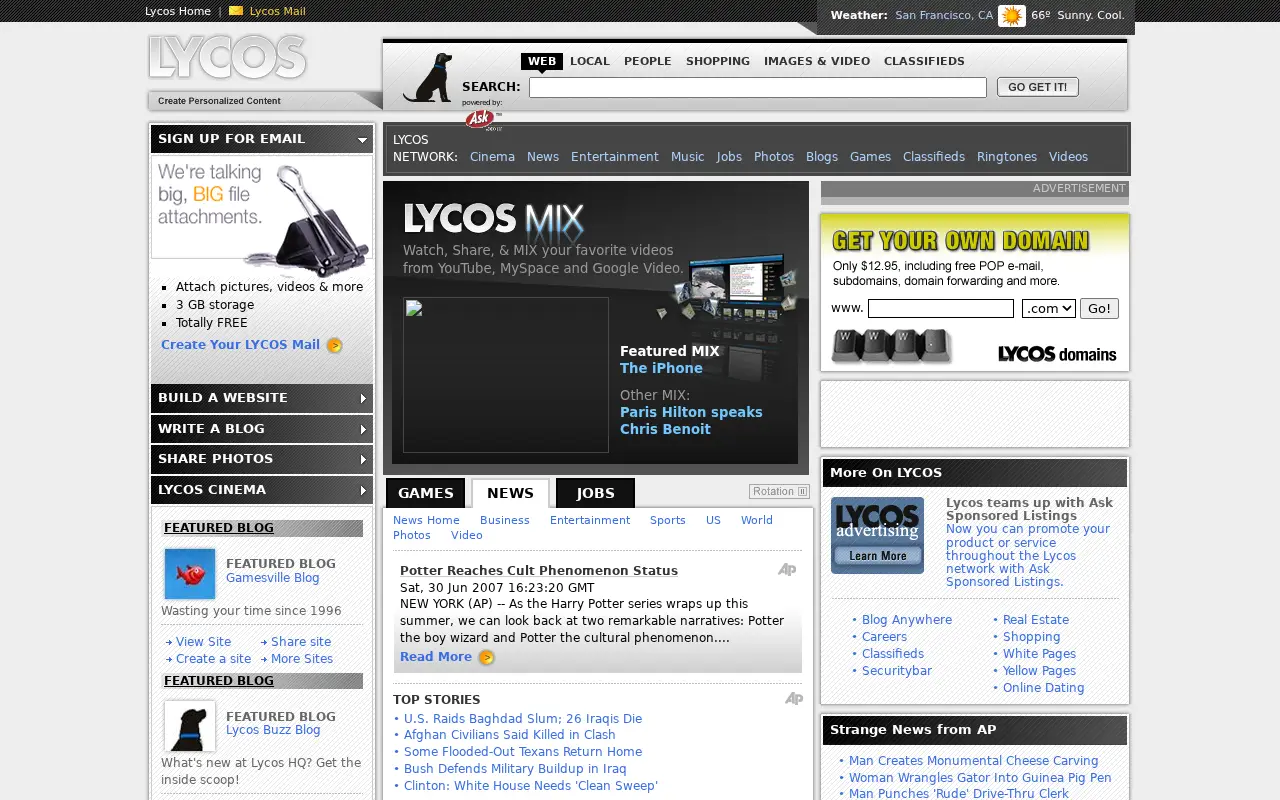Open Woman Wrangles Gator Into Guinea Pig Pen

[980, 778]
